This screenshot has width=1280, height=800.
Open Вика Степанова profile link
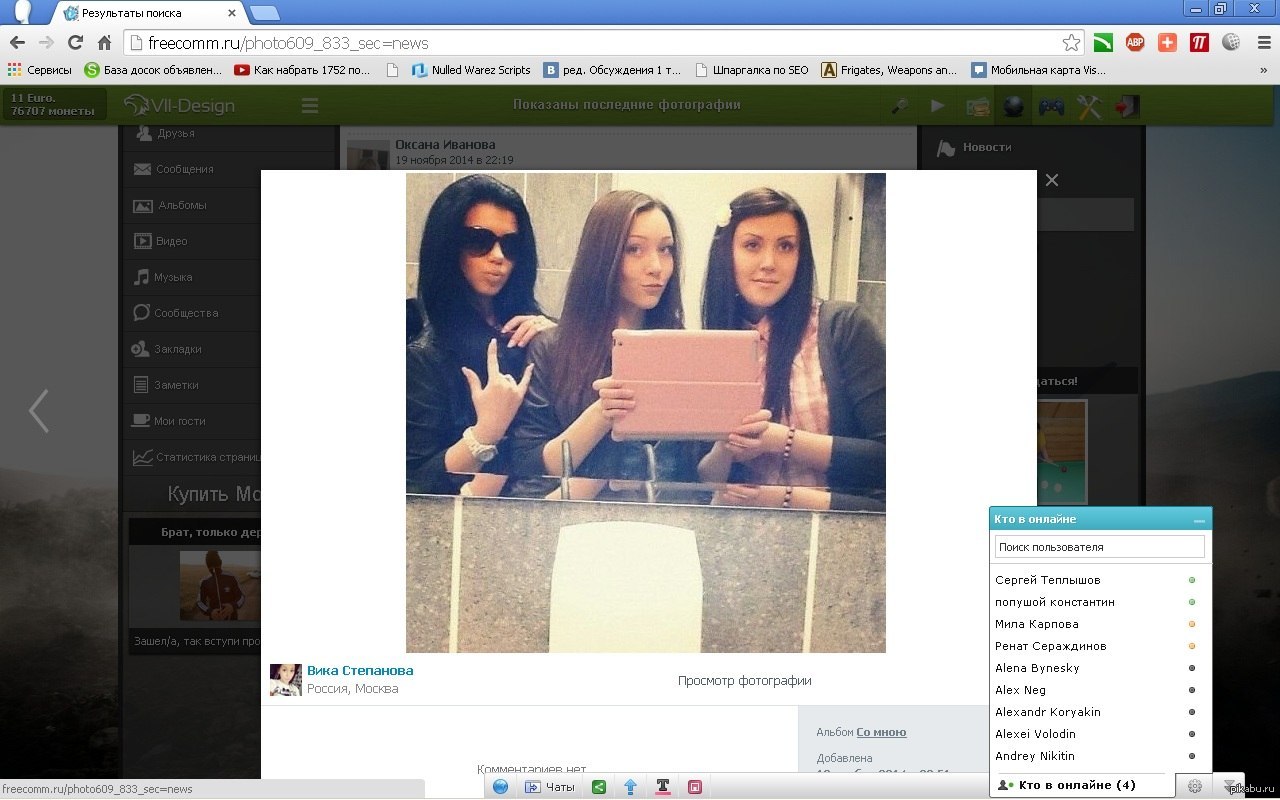(x=360, y=671)
